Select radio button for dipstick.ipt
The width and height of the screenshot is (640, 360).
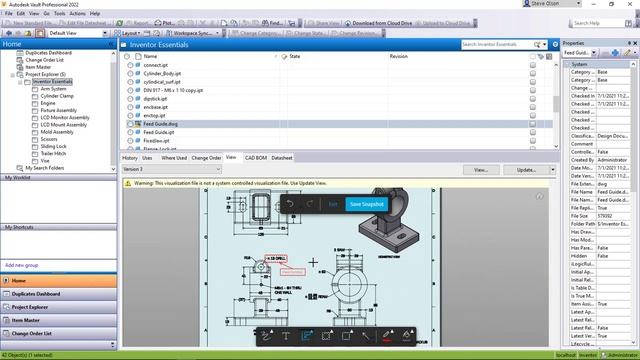click(x=130, y=99)
